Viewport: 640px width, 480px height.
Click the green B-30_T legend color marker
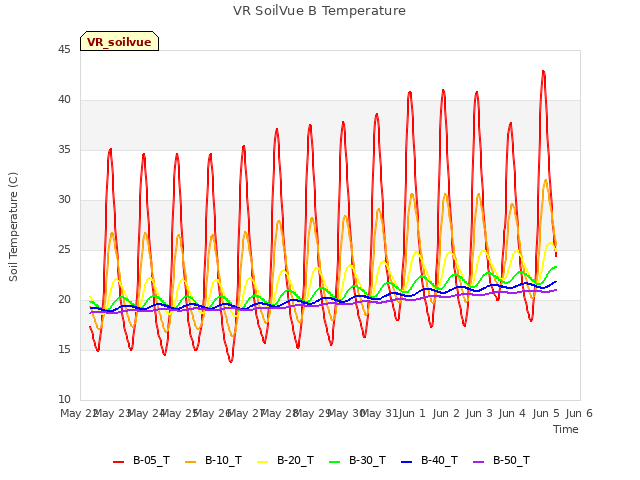point(334,462)
